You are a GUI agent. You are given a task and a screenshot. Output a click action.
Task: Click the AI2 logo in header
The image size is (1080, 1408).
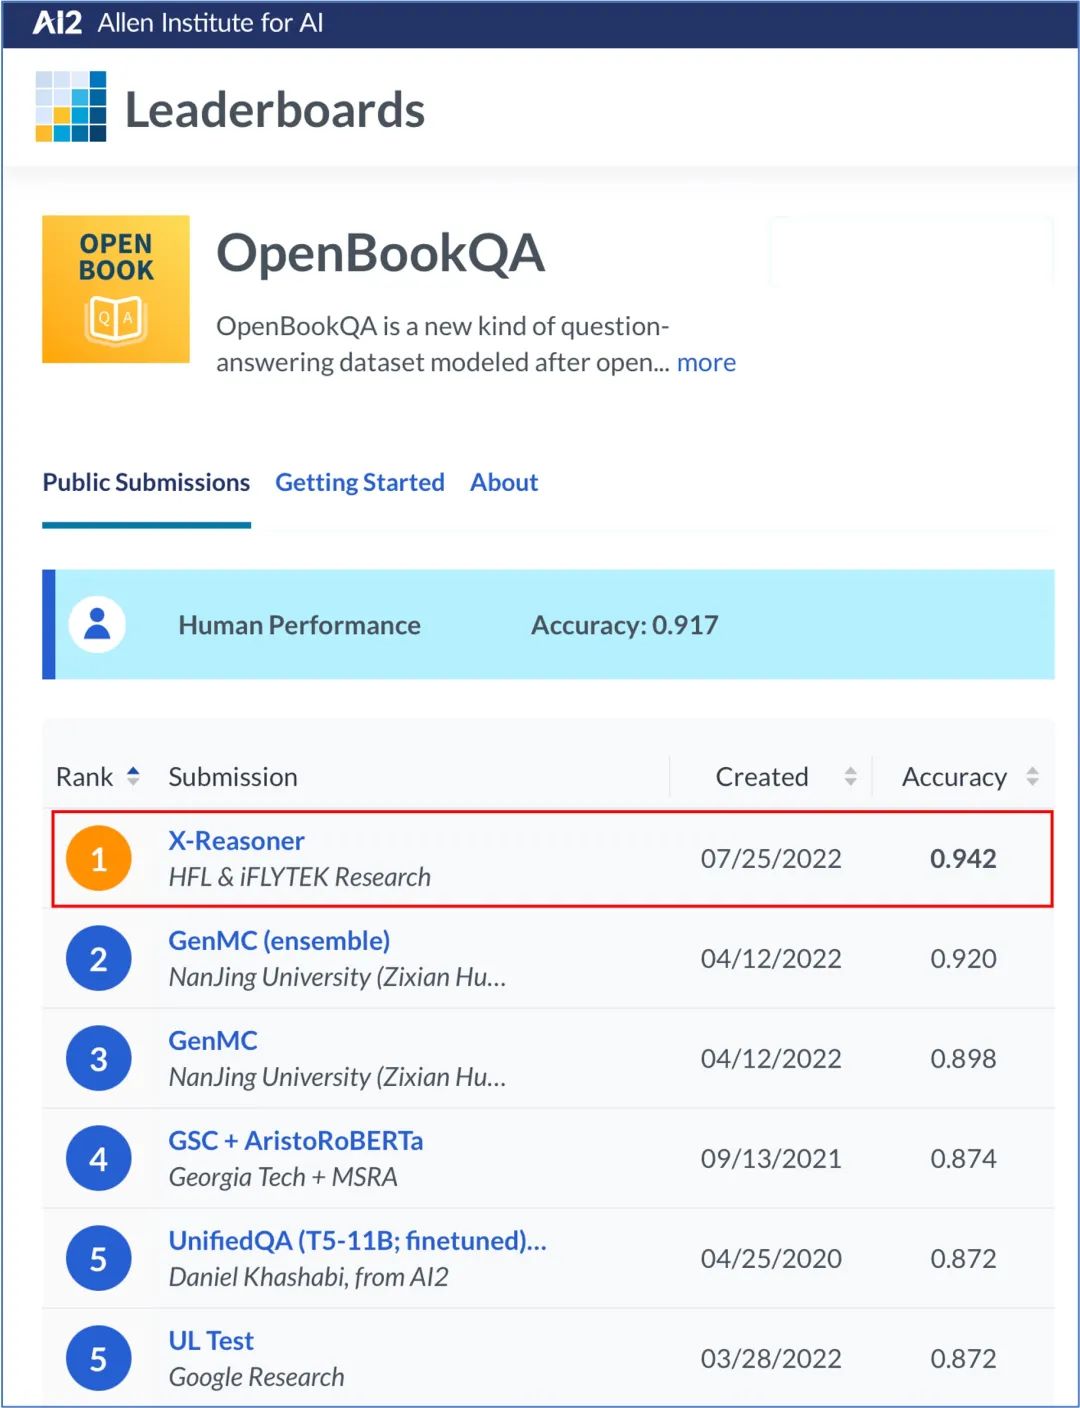(58, 23)
